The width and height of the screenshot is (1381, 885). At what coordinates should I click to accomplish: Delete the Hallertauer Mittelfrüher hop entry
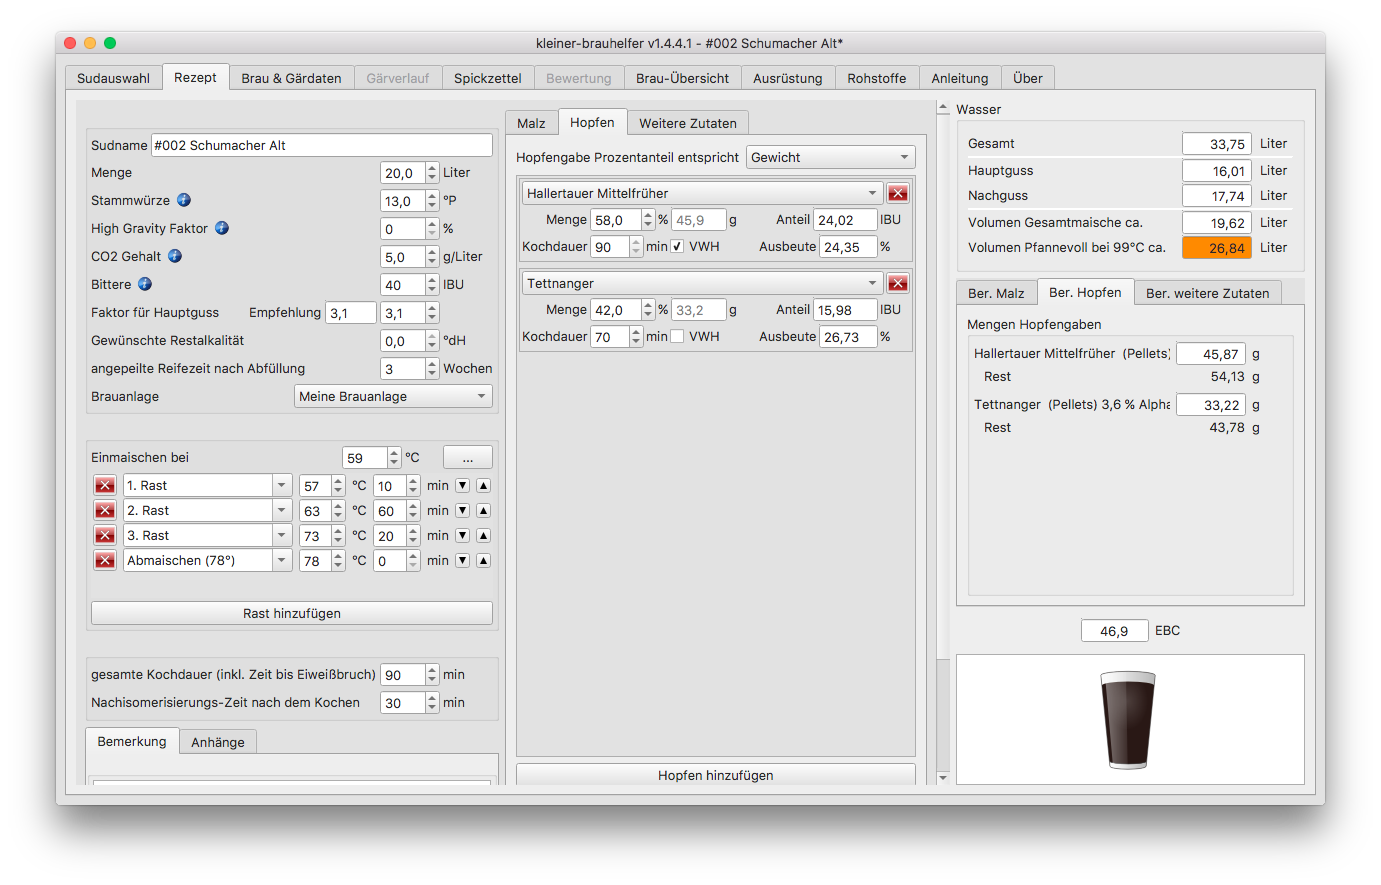tap(898, 193)
